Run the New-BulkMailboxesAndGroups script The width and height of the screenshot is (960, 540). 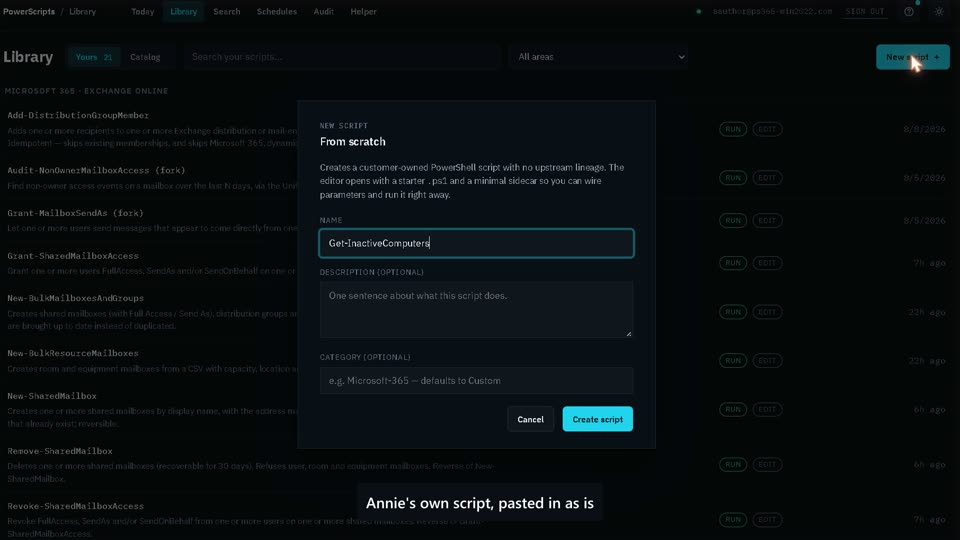[x=733, y=312]
